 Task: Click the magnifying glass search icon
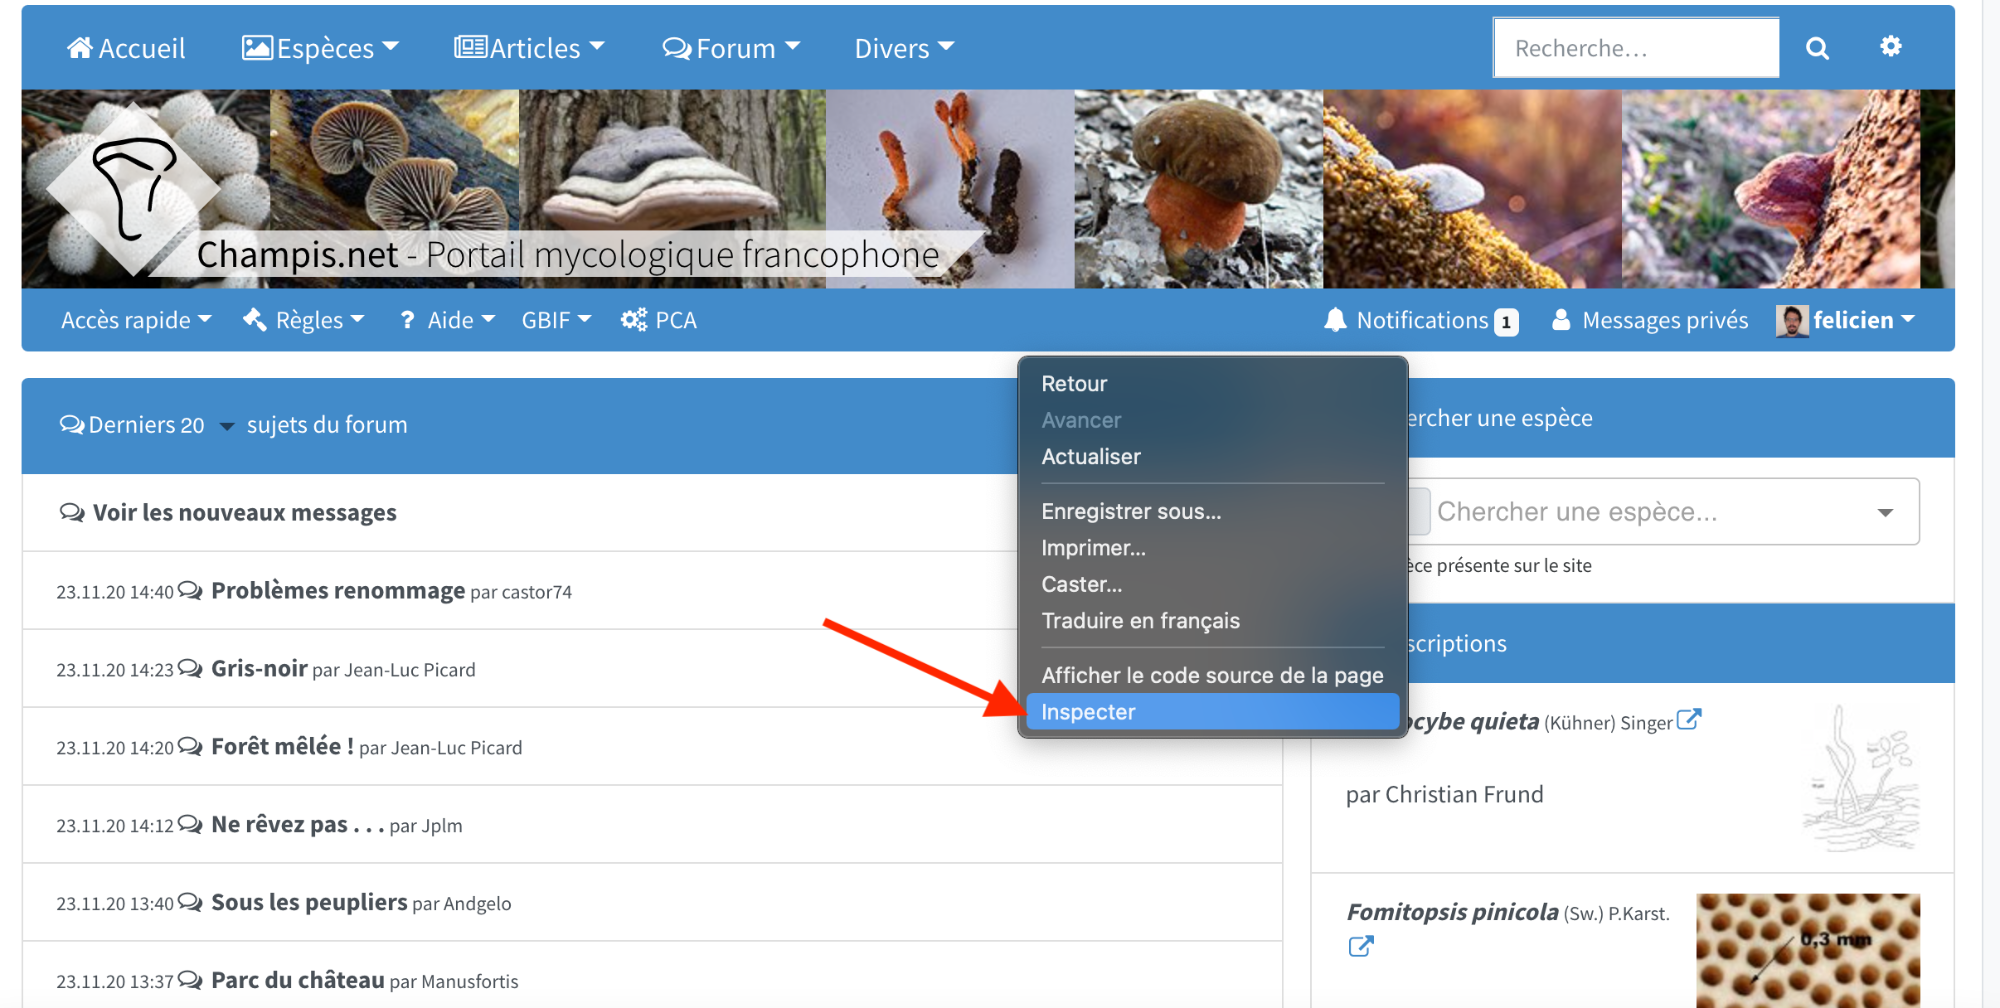pyautogui.click(x=1817, y=48)
